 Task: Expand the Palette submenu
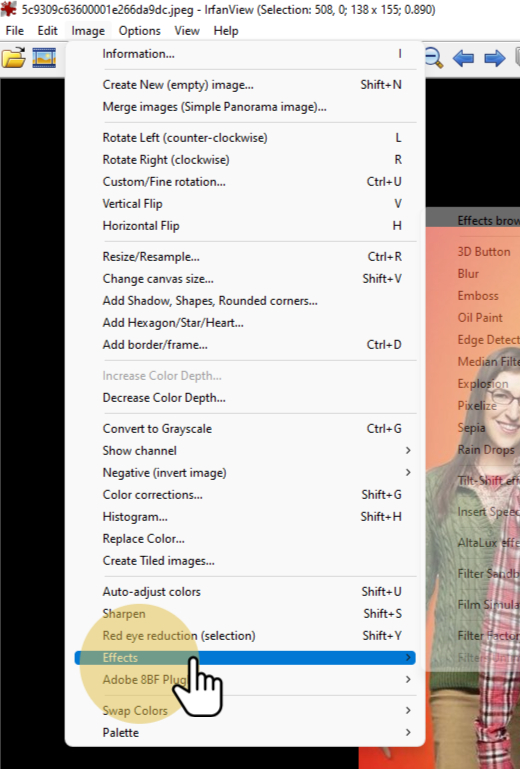click(245, 733)
